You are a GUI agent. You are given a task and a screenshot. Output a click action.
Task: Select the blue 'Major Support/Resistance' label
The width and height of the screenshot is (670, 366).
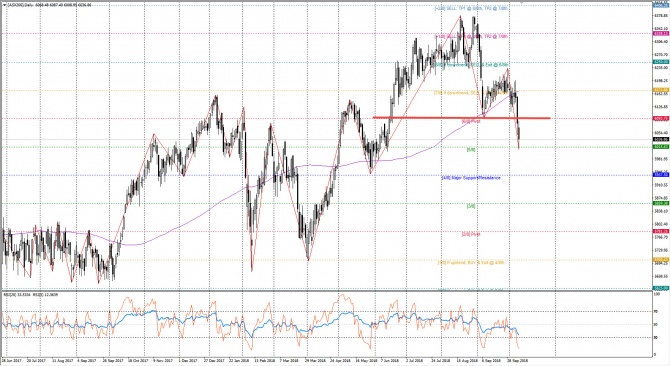pos(470,178)
